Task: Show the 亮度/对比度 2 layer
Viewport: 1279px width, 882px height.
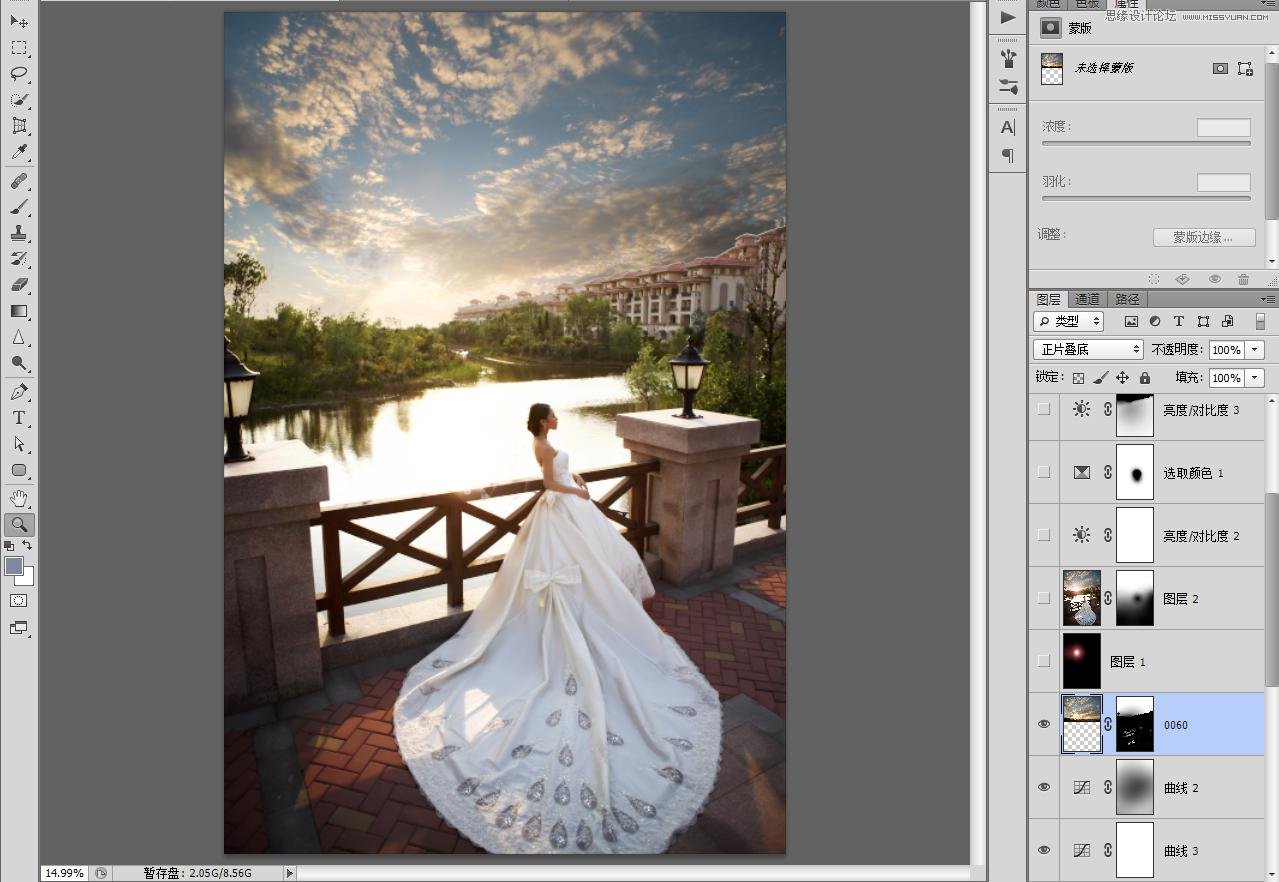Action: point(1044,535)
